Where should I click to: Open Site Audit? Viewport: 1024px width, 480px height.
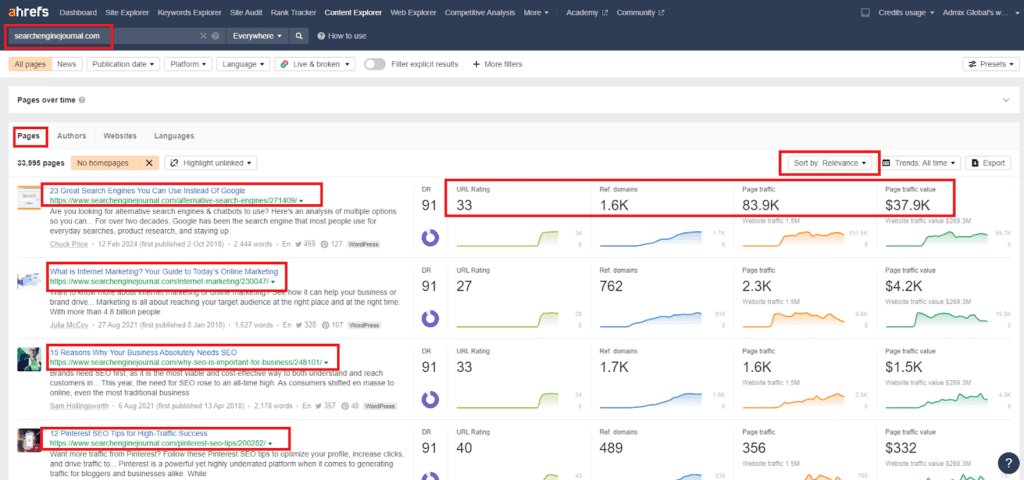246,12
